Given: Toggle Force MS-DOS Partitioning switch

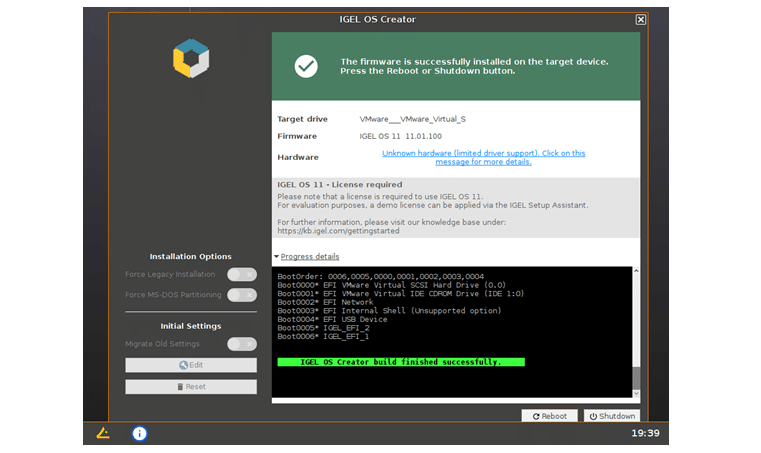Looking at the screenshot, I should click(x=242, y=295).
